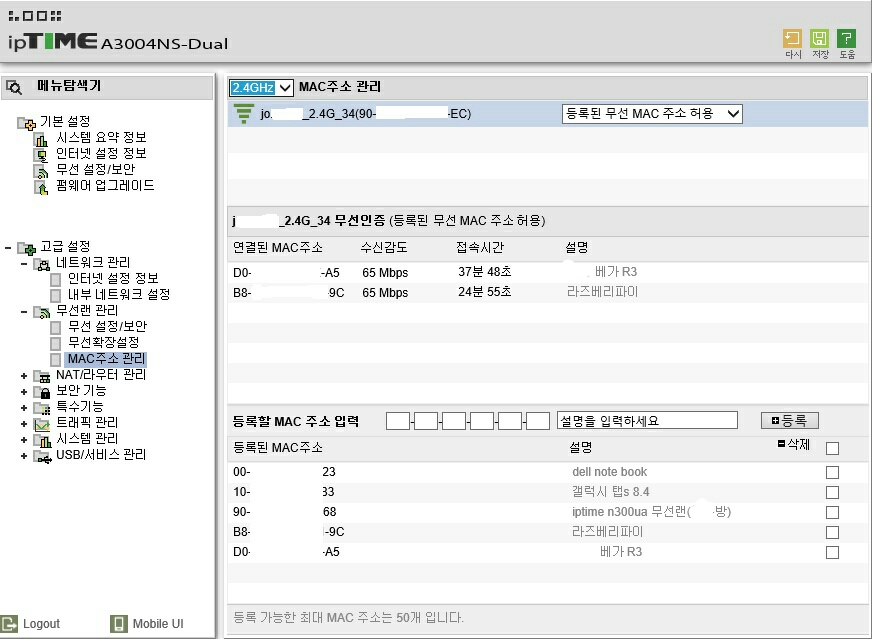
Task: Click the 다시 (refresh) icon
Action: point(792,38)
